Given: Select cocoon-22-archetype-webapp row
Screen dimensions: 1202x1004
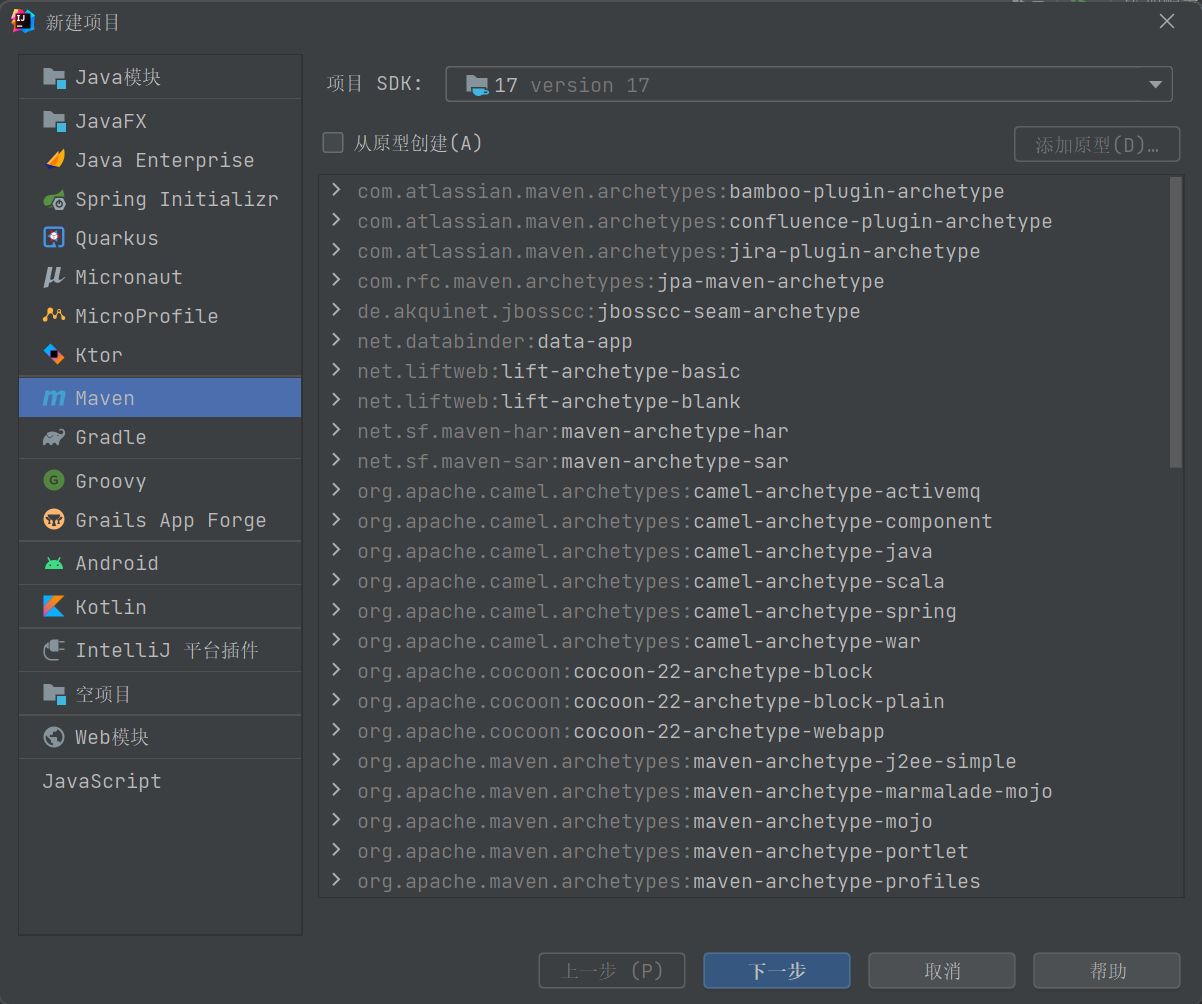Looking at the screenshot, I should [744, 731].
